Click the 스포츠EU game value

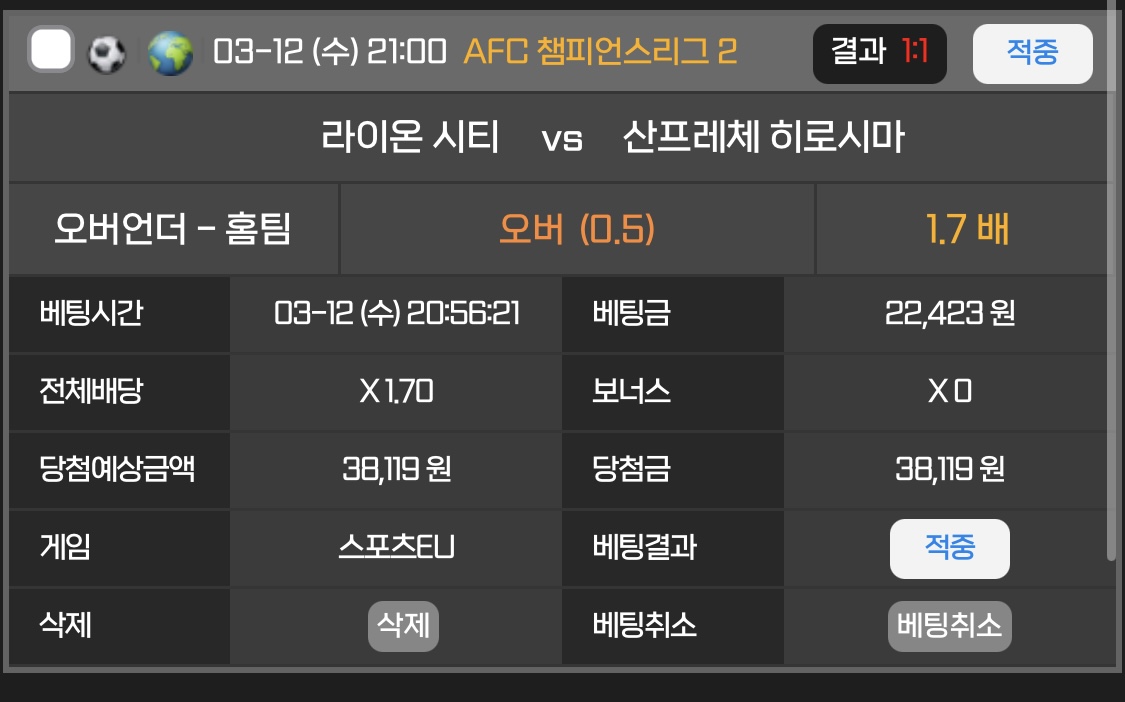click(x=396, y=547)
